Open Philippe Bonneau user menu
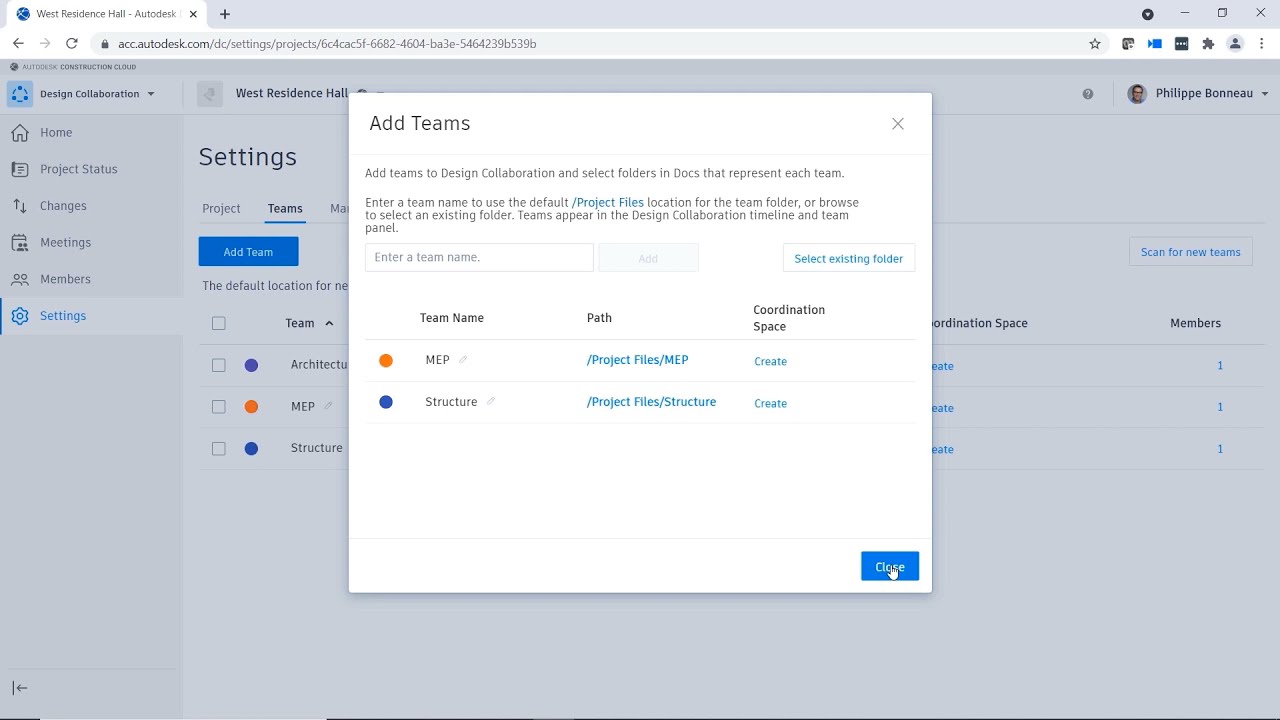The image size is (1280, 720). pyautogui.click(x=1198, y=94)
